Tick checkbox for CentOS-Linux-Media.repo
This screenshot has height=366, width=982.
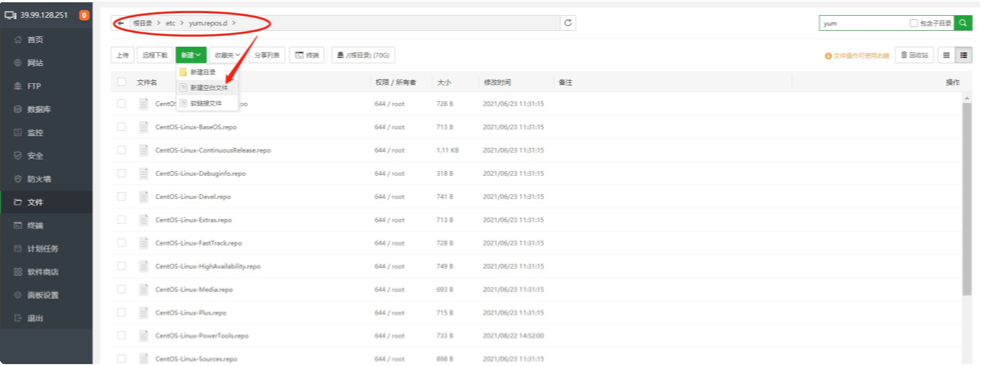coord(121,289)
